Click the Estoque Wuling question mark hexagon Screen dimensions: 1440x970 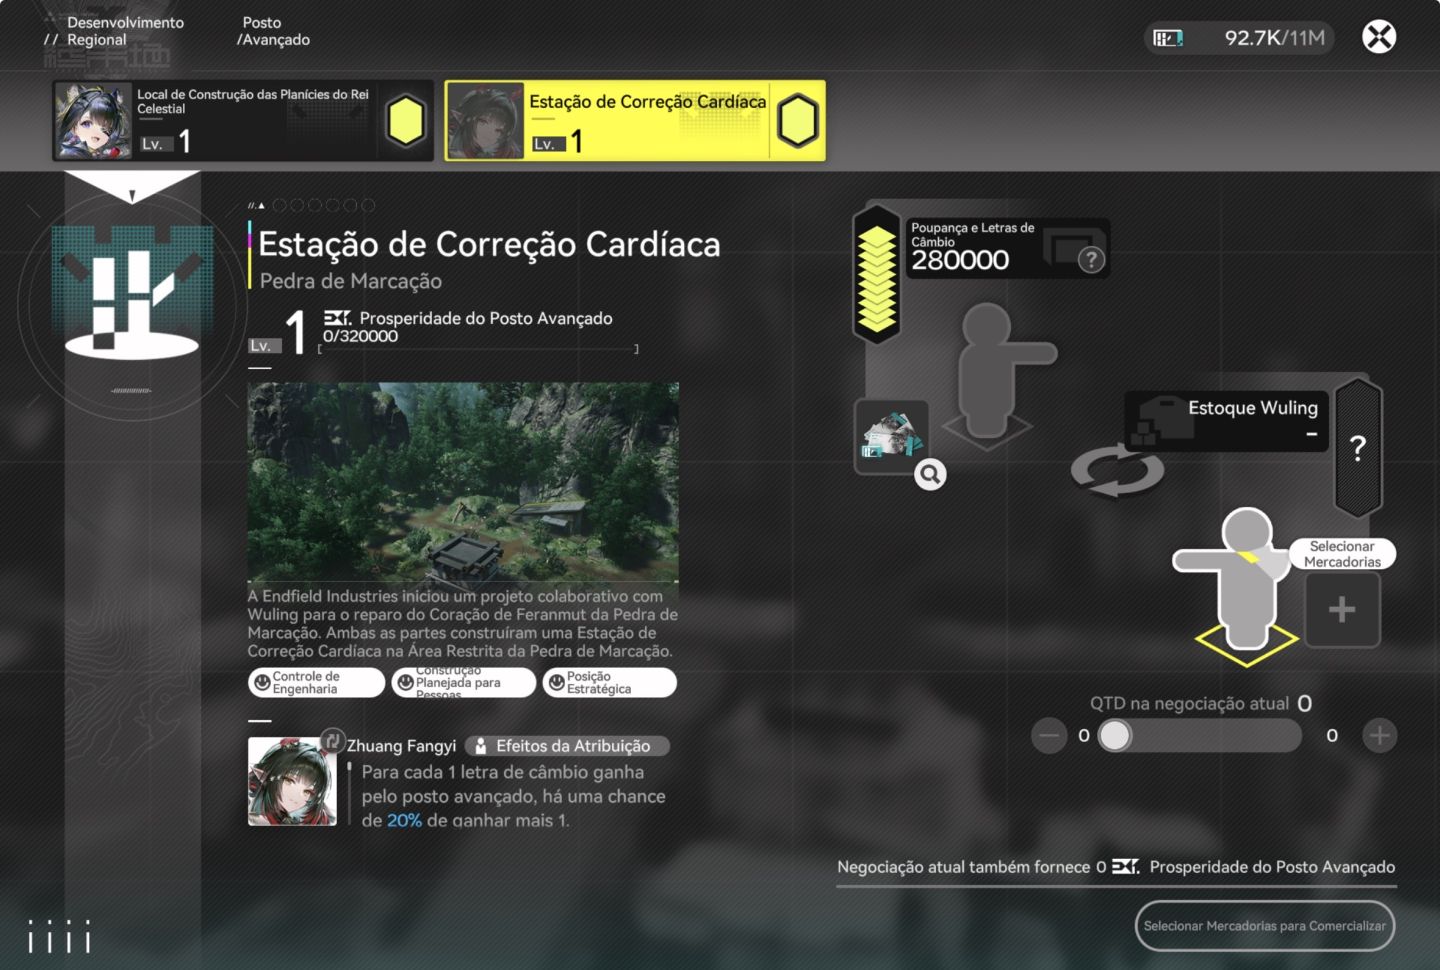[1358, 447]
